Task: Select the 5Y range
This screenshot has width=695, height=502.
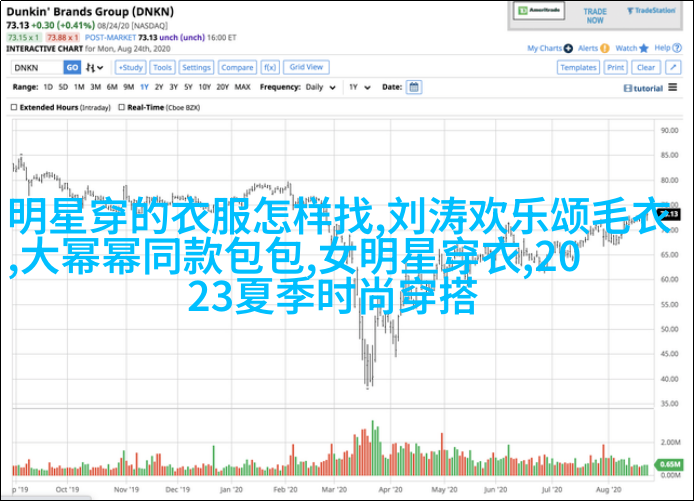Action: click(188, 87)
